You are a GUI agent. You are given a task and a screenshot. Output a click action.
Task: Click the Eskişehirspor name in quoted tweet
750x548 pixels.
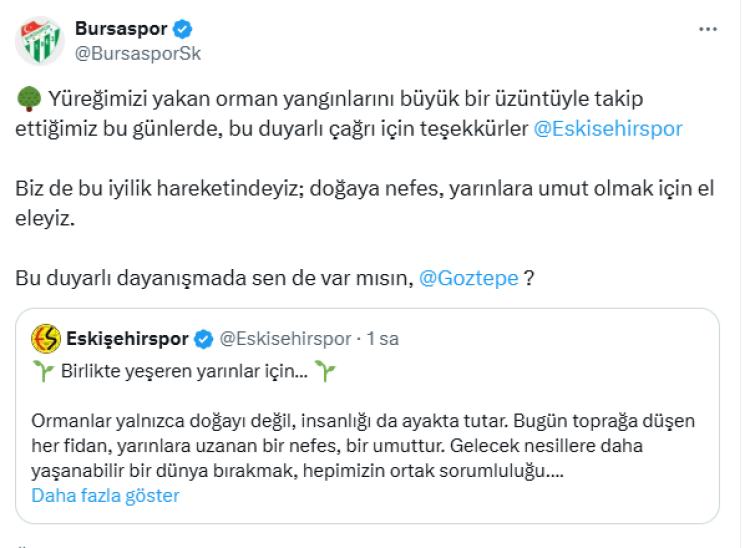127,339
